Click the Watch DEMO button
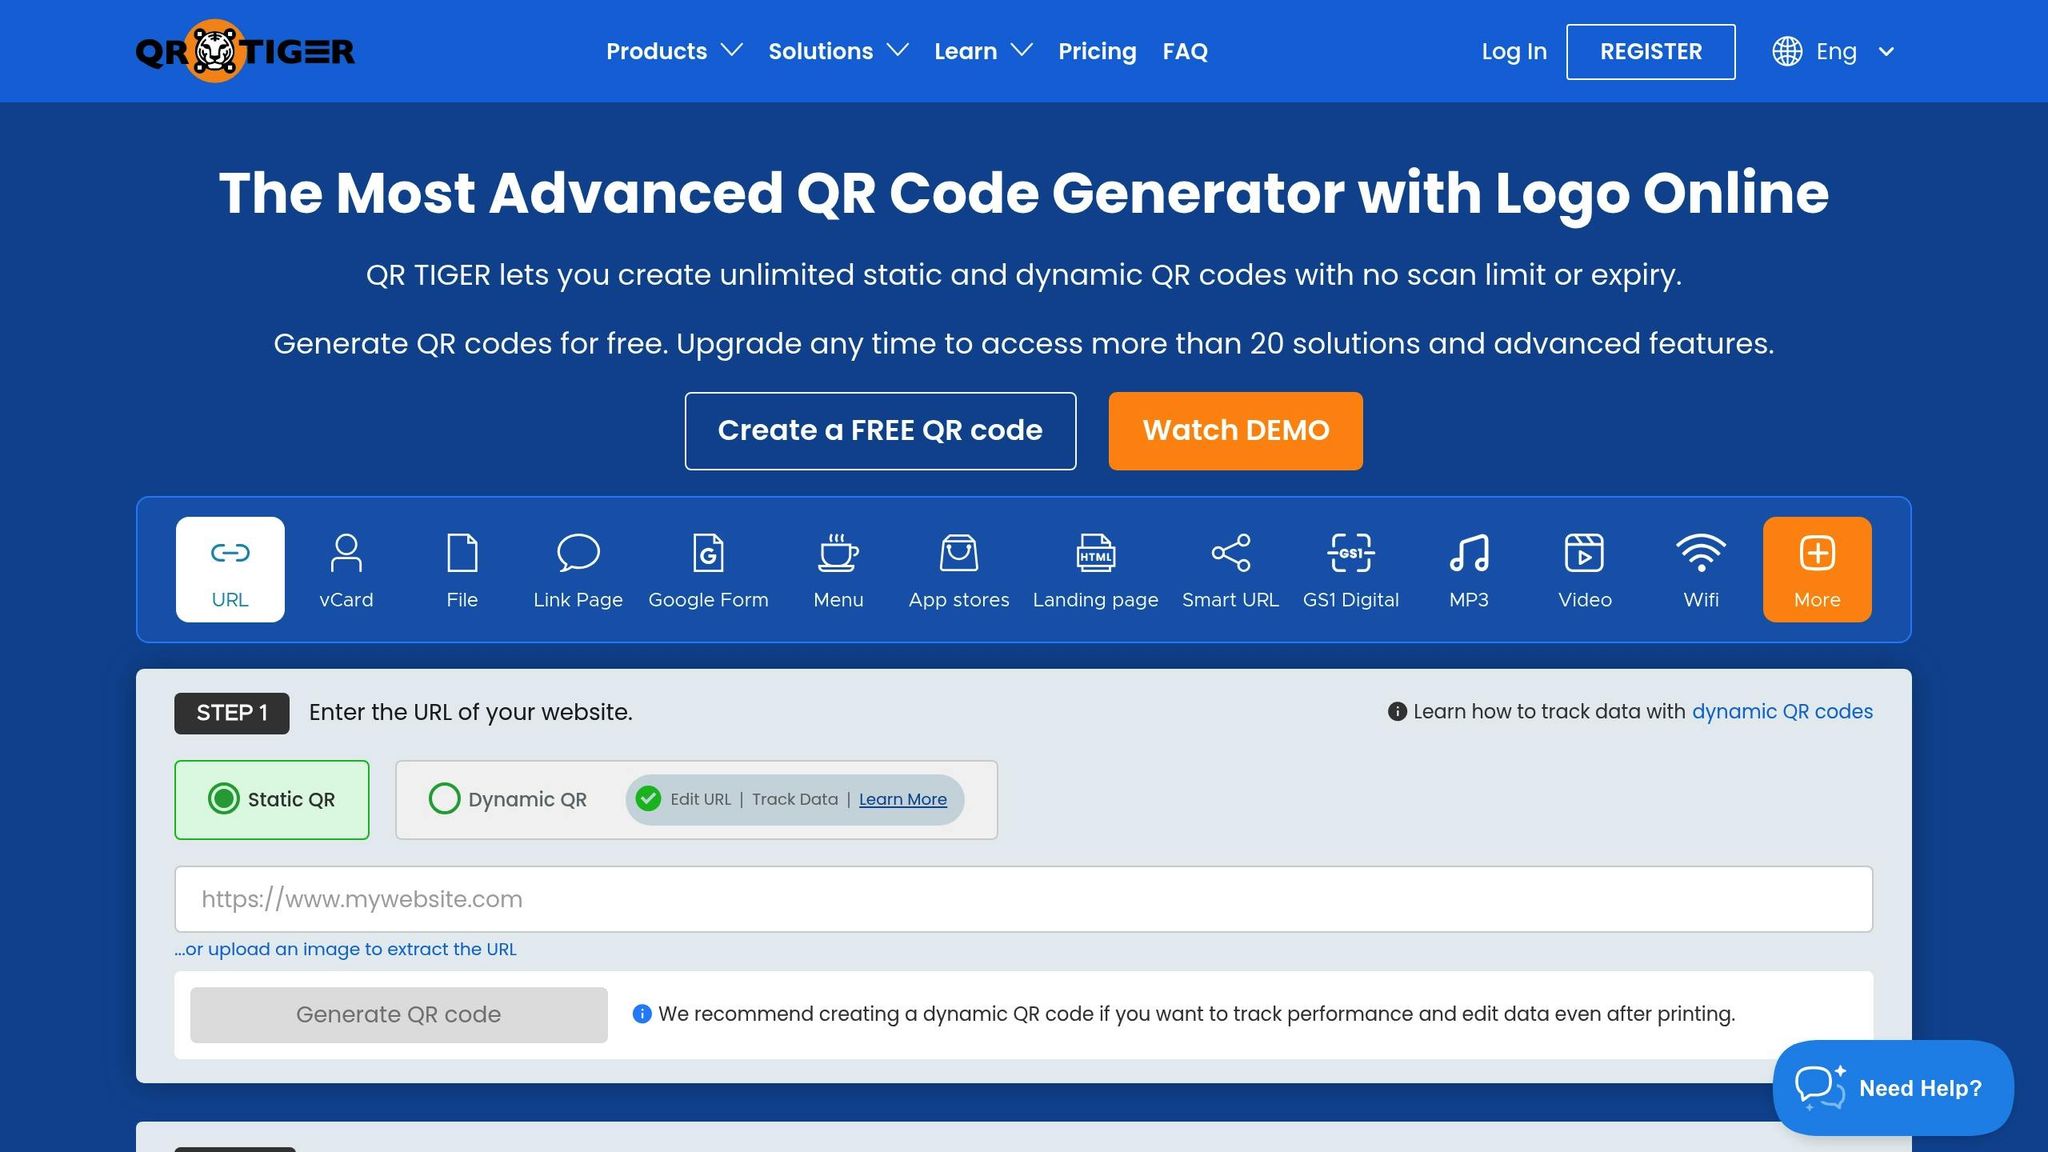Screen dimensions: 2048x1152 (1236, 431)
